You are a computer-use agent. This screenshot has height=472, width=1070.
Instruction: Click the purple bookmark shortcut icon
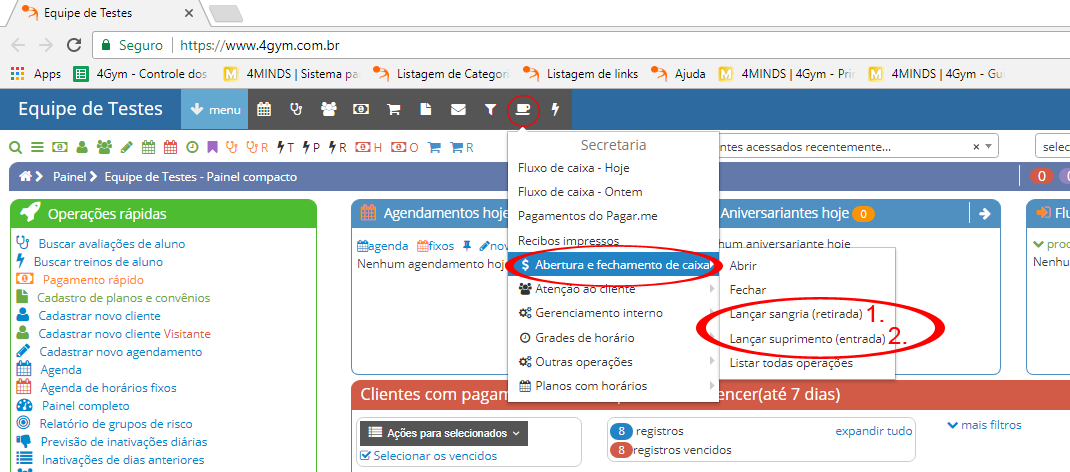pyautogui.click(x=212, y=147)
